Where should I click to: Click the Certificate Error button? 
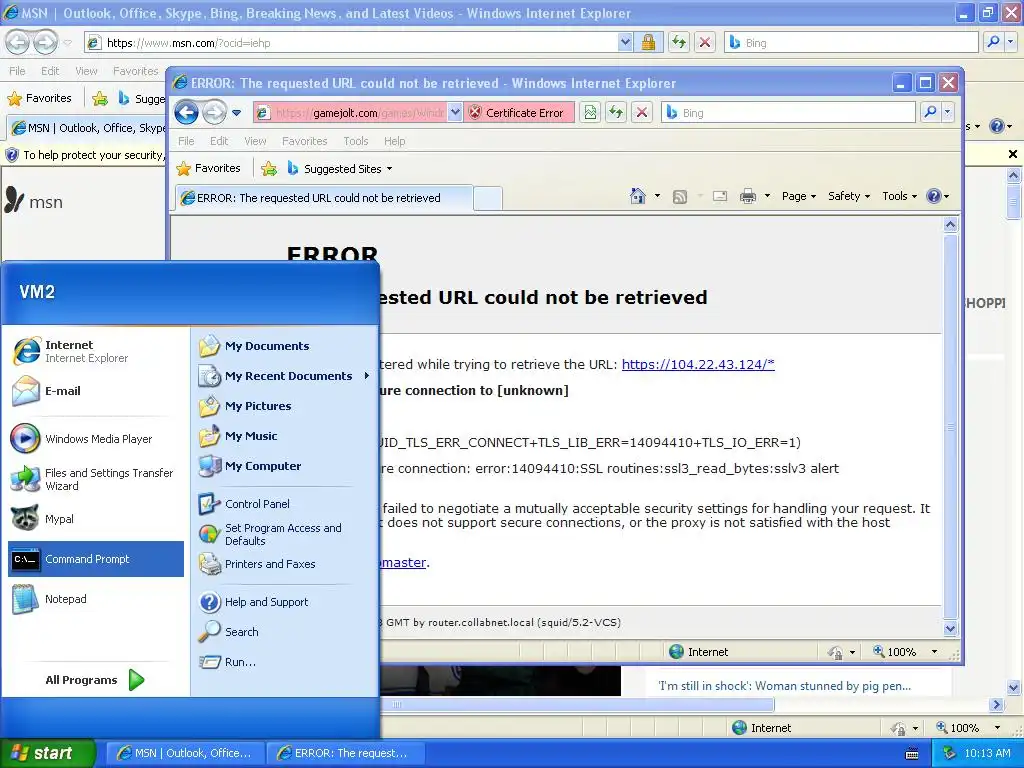(x=520, y=112)
